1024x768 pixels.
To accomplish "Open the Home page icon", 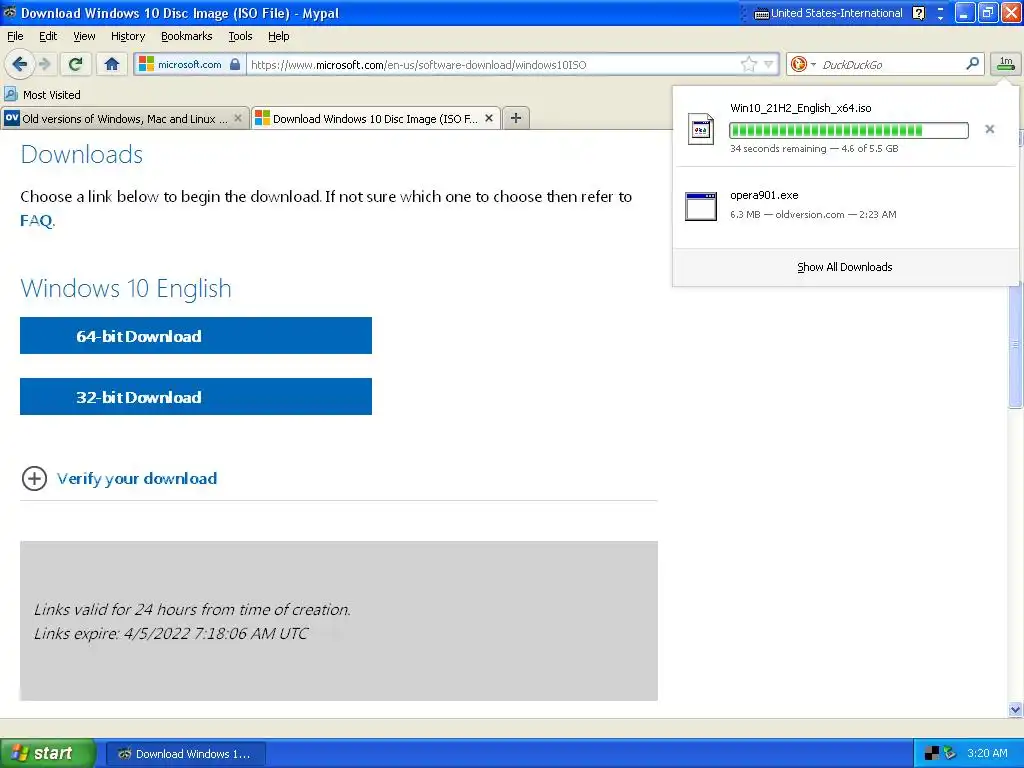I will (112, 64).
